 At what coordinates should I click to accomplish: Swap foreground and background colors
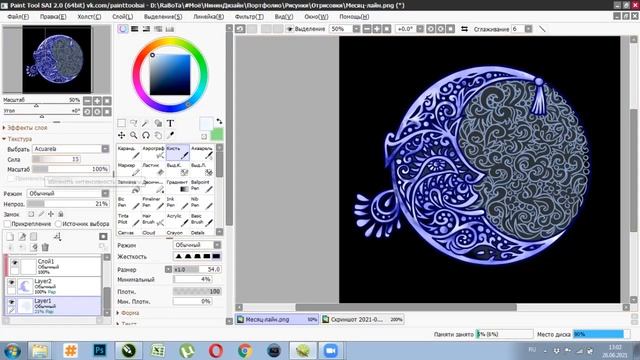coord(219,122)
